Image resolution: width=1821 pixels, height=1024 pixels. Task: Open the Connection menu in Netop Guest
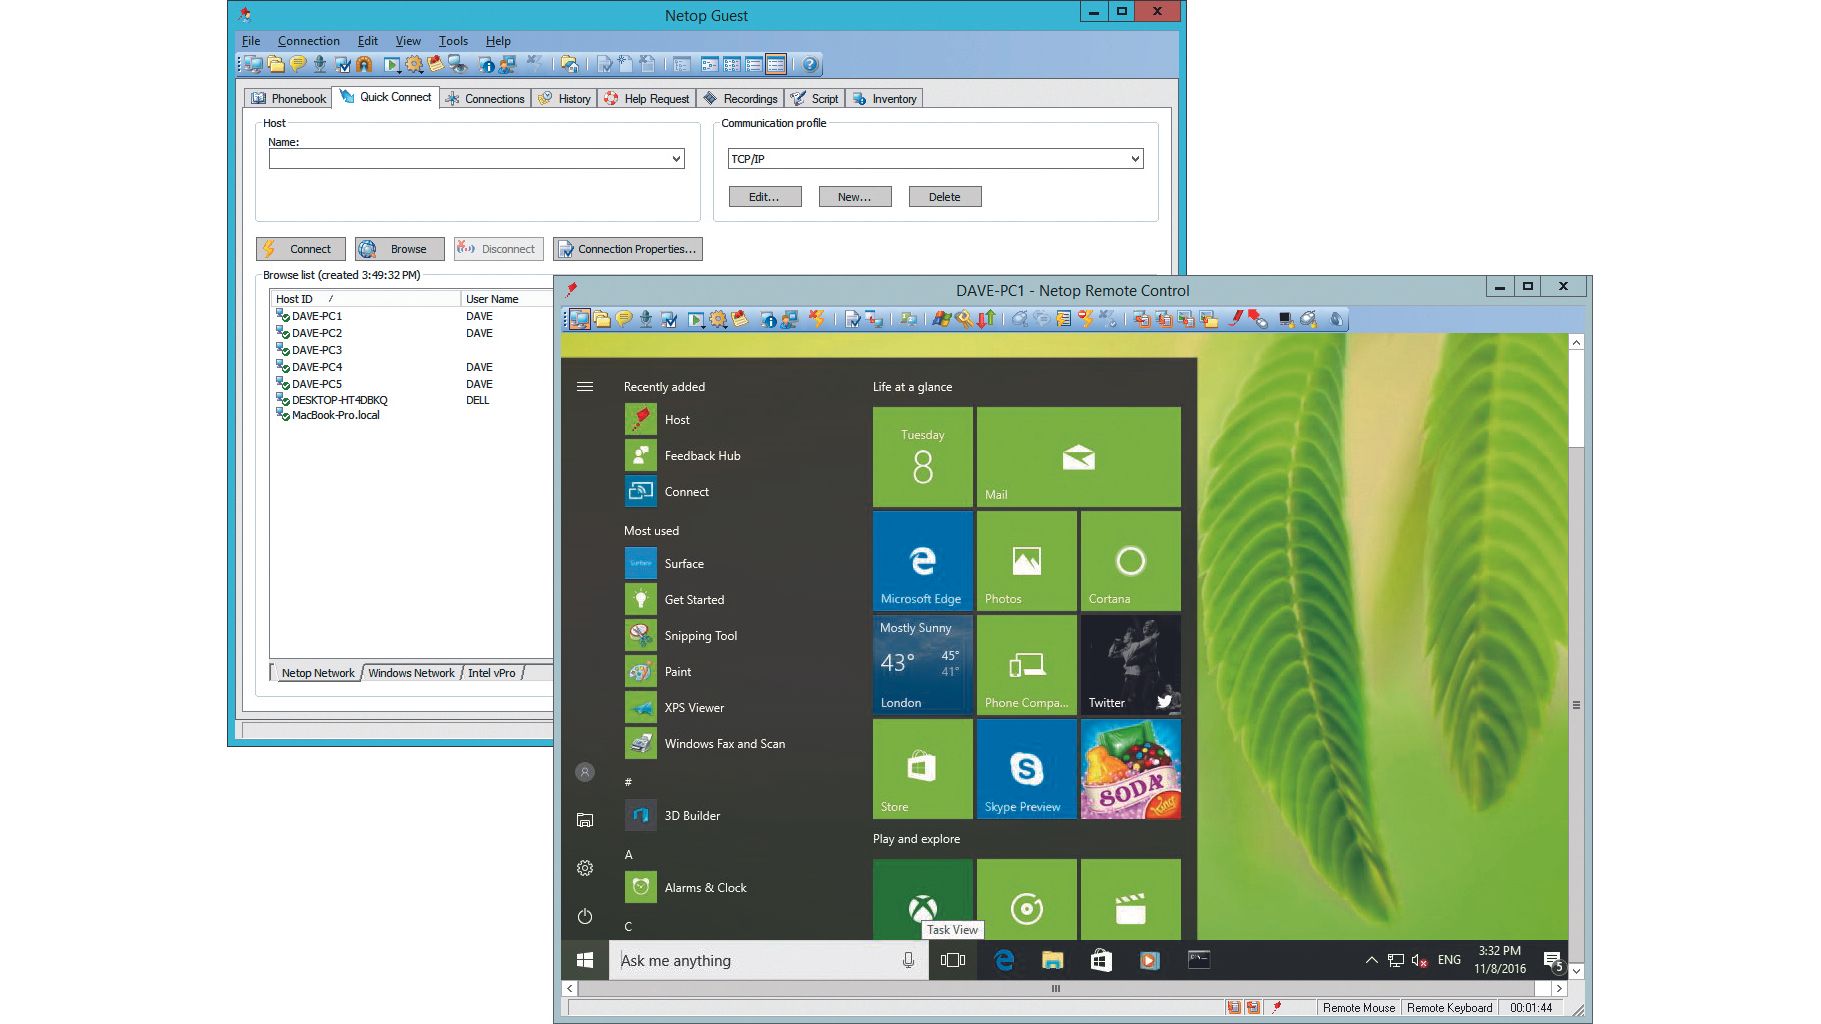click(x=309, y=41)
